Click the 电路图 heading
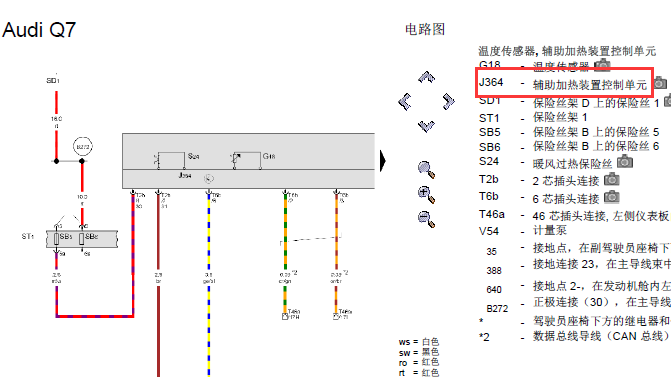 (425, 29)
